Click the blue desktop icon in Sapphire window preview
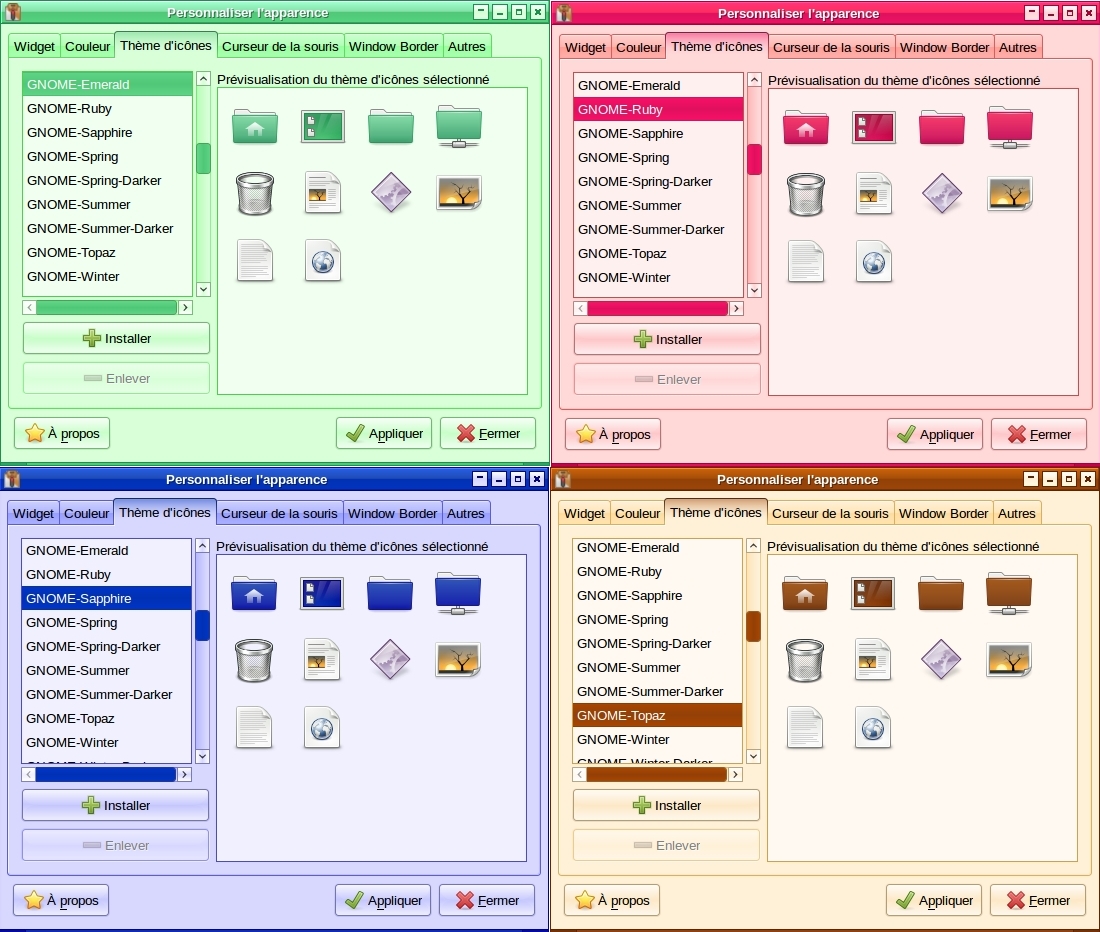Viewport: 1100px width, 932px height. coord(322,593)
